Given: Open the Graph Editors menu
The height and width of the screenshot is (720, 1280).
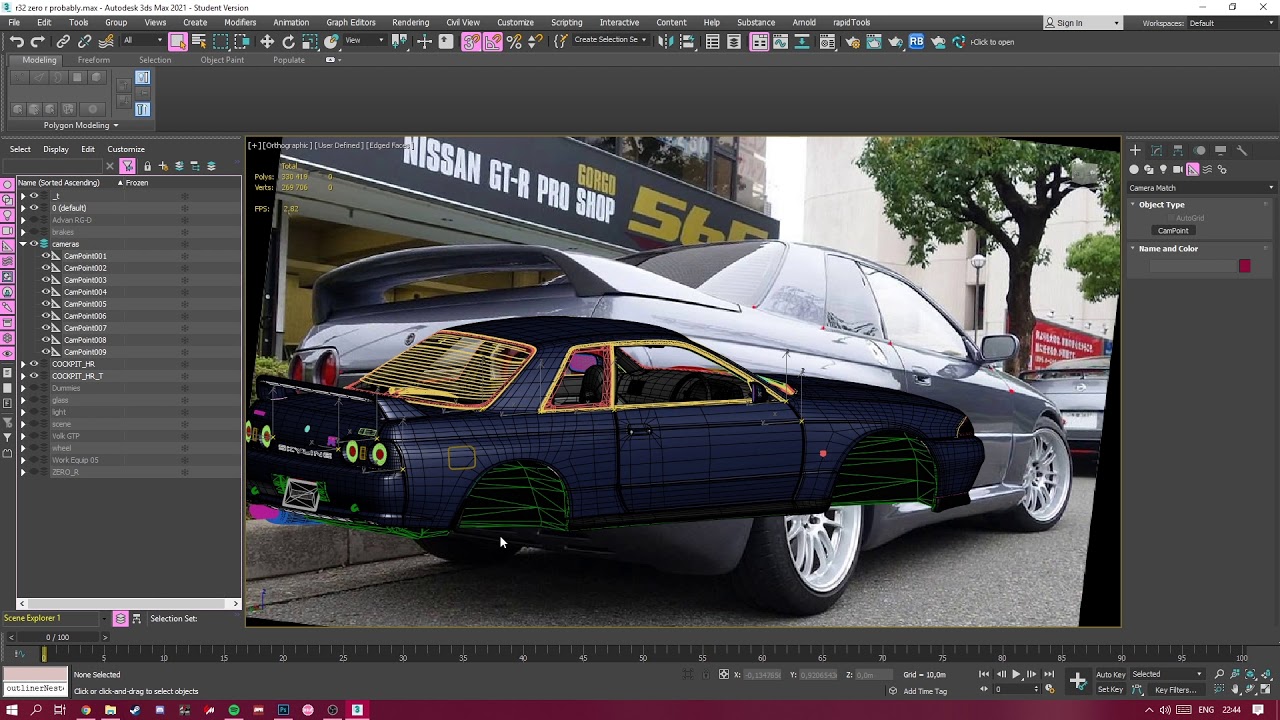Looking at the screenshot, I should (x=351, y=22).
